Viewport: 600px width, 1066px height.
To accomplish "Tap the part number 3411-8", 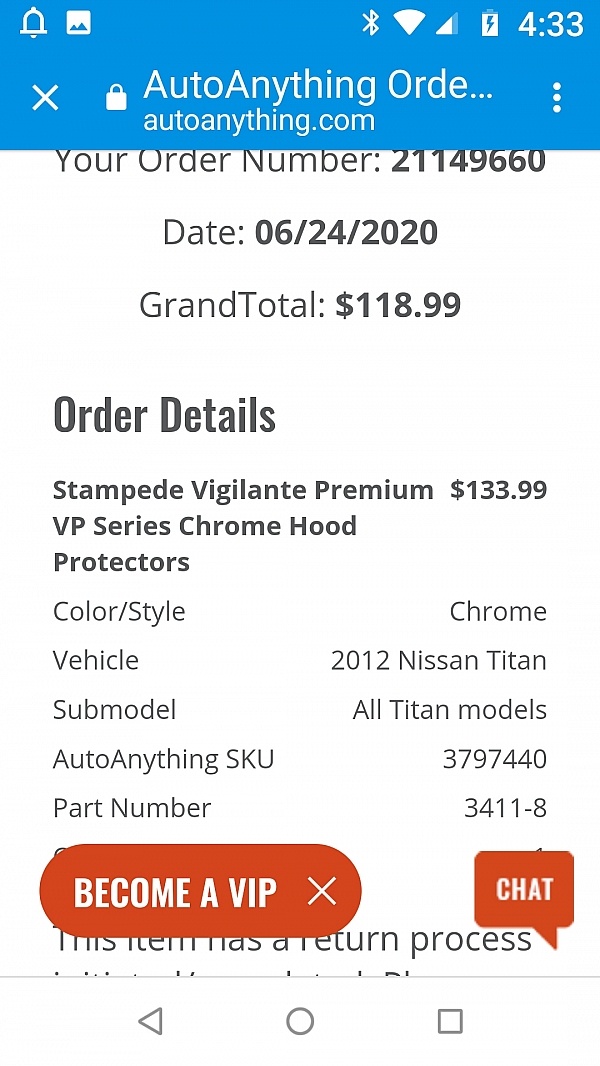I will 505,808.
